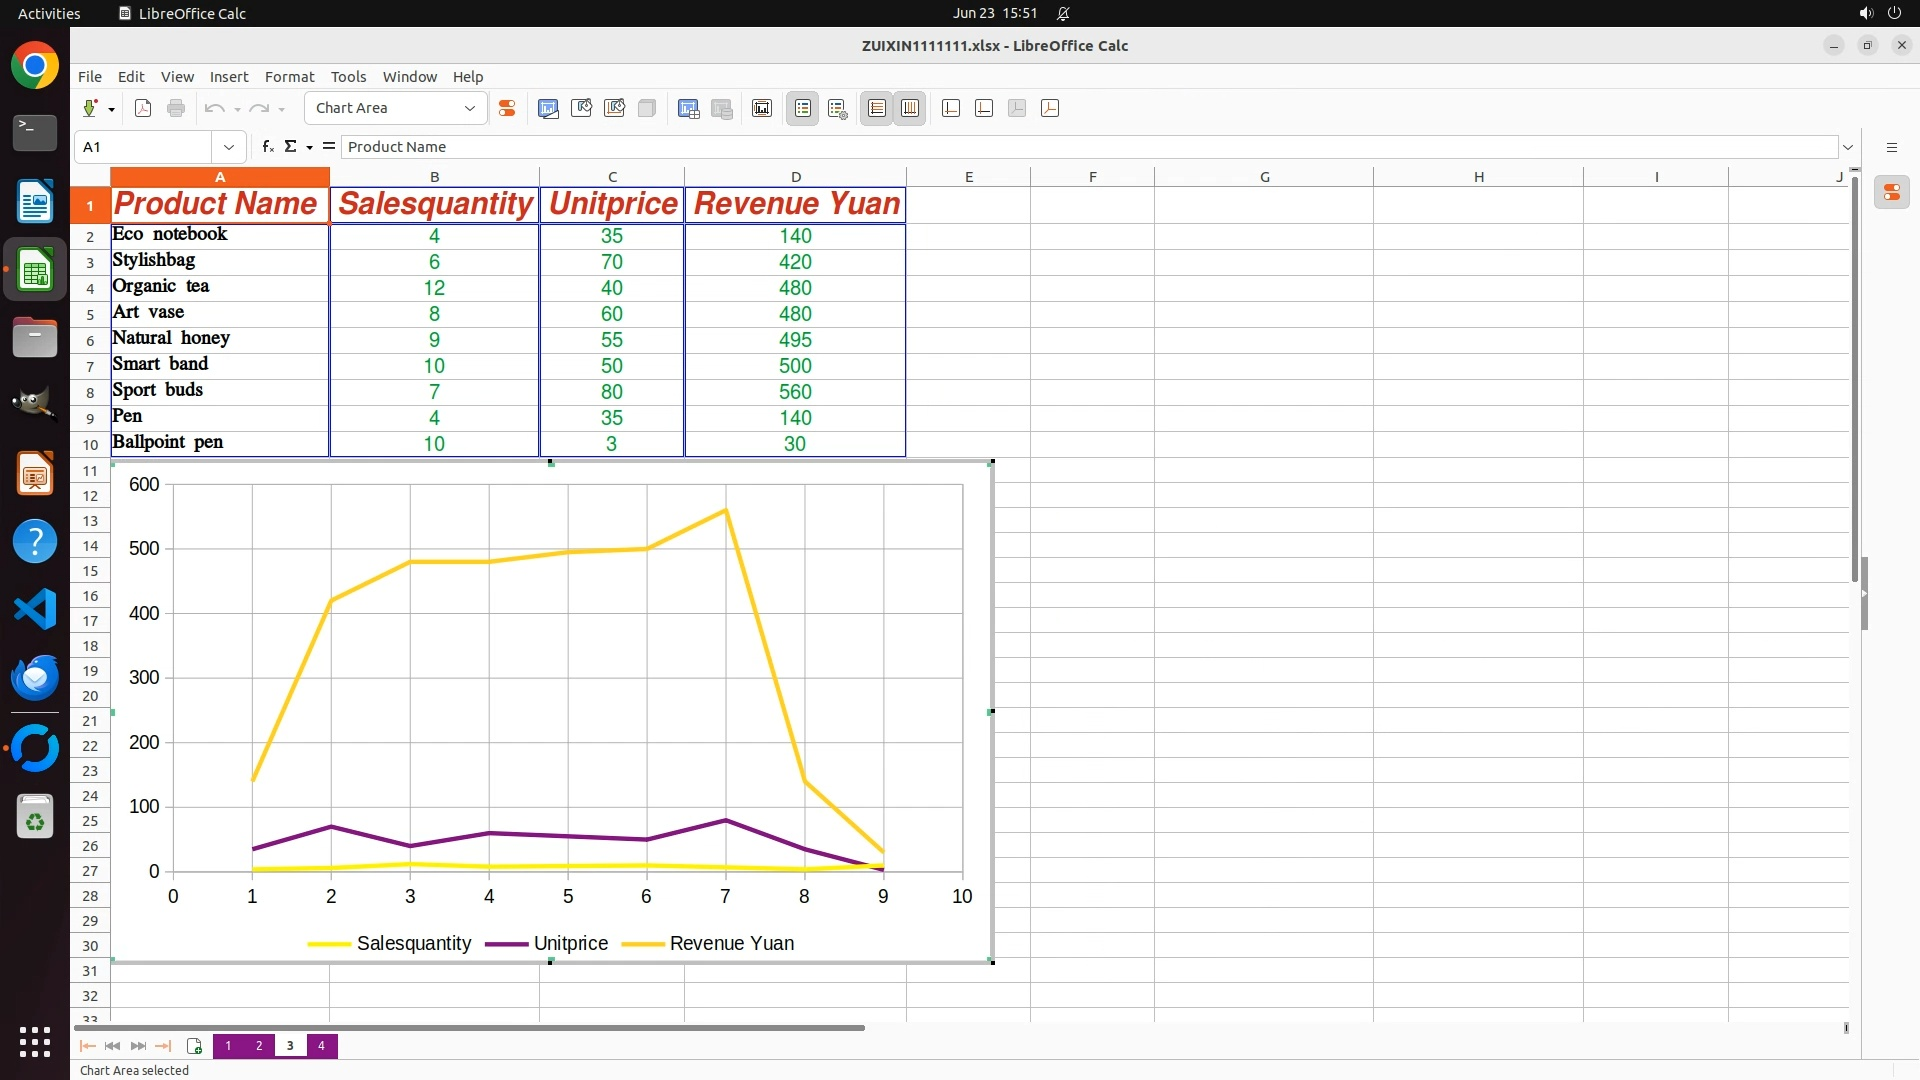Open the Name Box dropdown arrow

pos(229,147)
